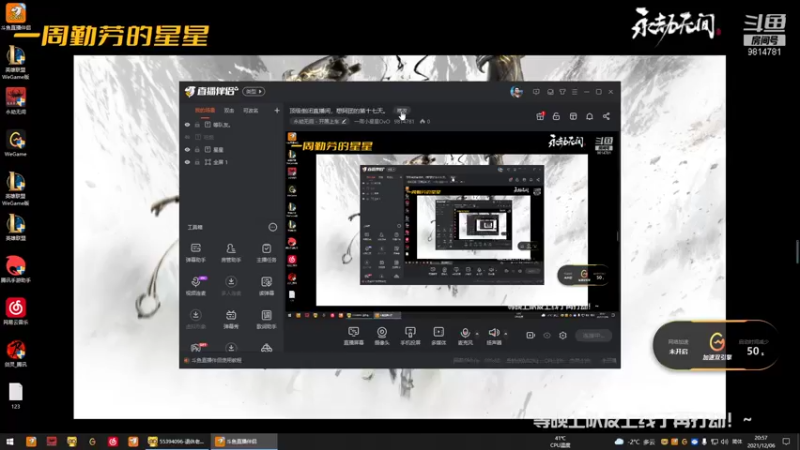Open the Windows Start menu
800x450 pixels.
click(x=10, y=441)
